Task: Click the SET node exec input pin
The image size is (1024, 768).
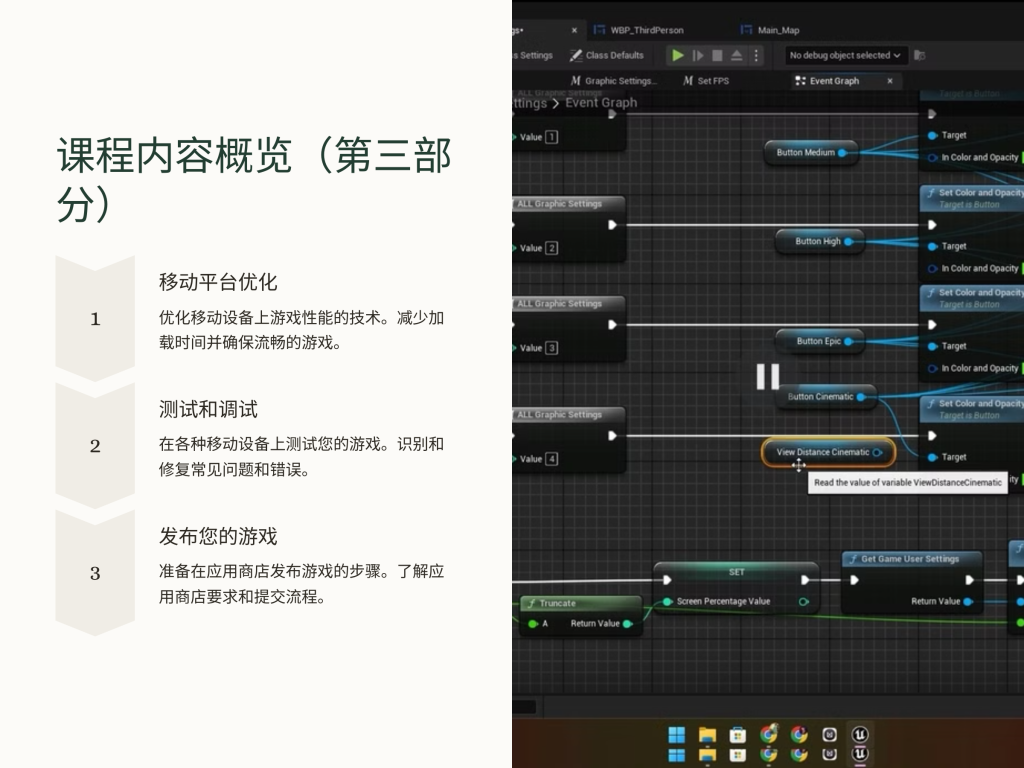Action: 667,580
